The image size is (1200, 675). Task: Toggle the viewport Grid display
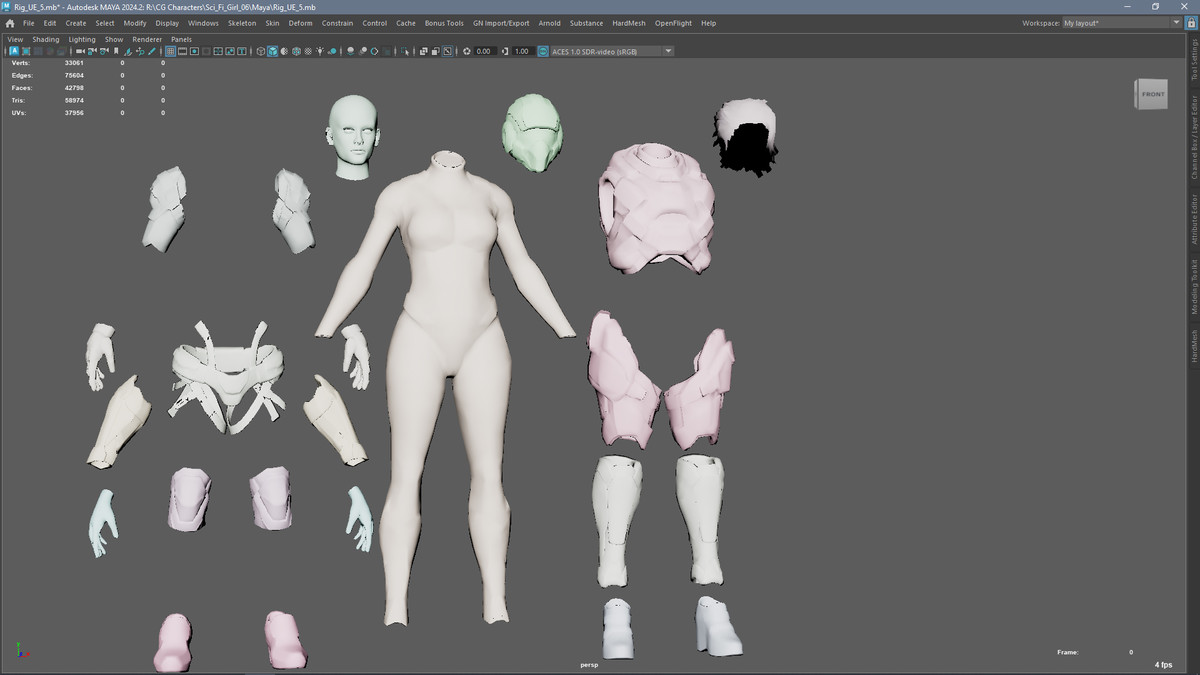[170, 51]
